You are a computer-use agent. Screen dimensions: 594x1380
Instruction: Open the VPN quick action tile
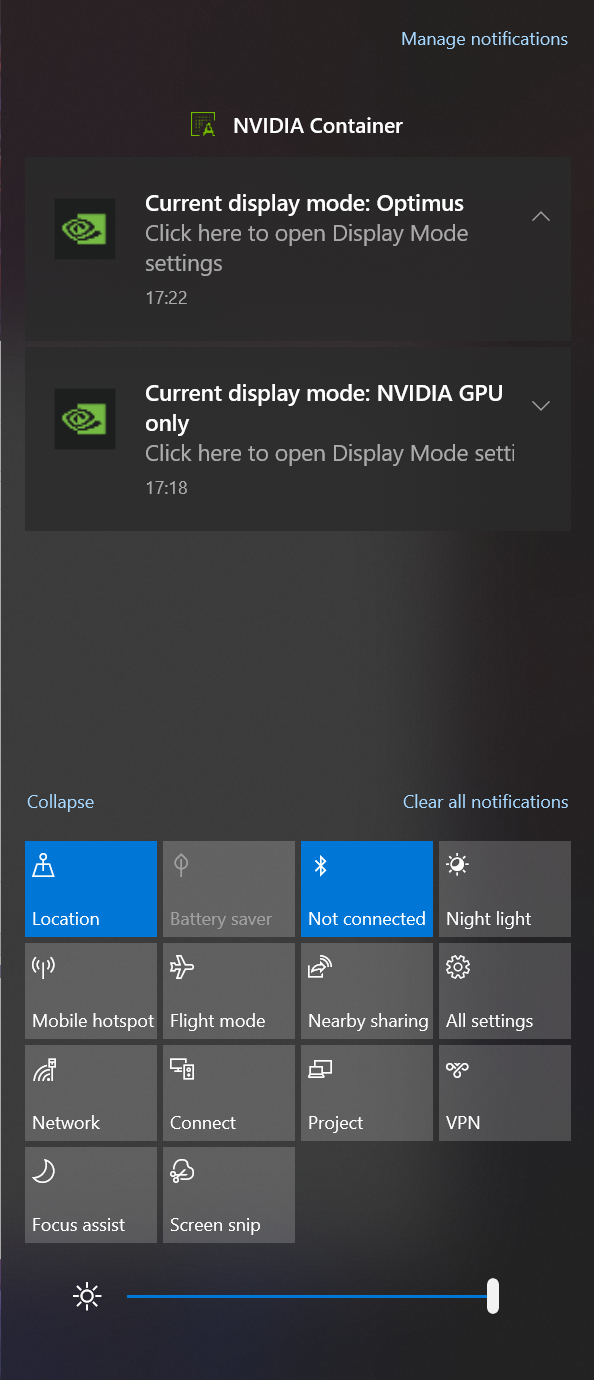pyautogui.click(x=505, y=1093)
